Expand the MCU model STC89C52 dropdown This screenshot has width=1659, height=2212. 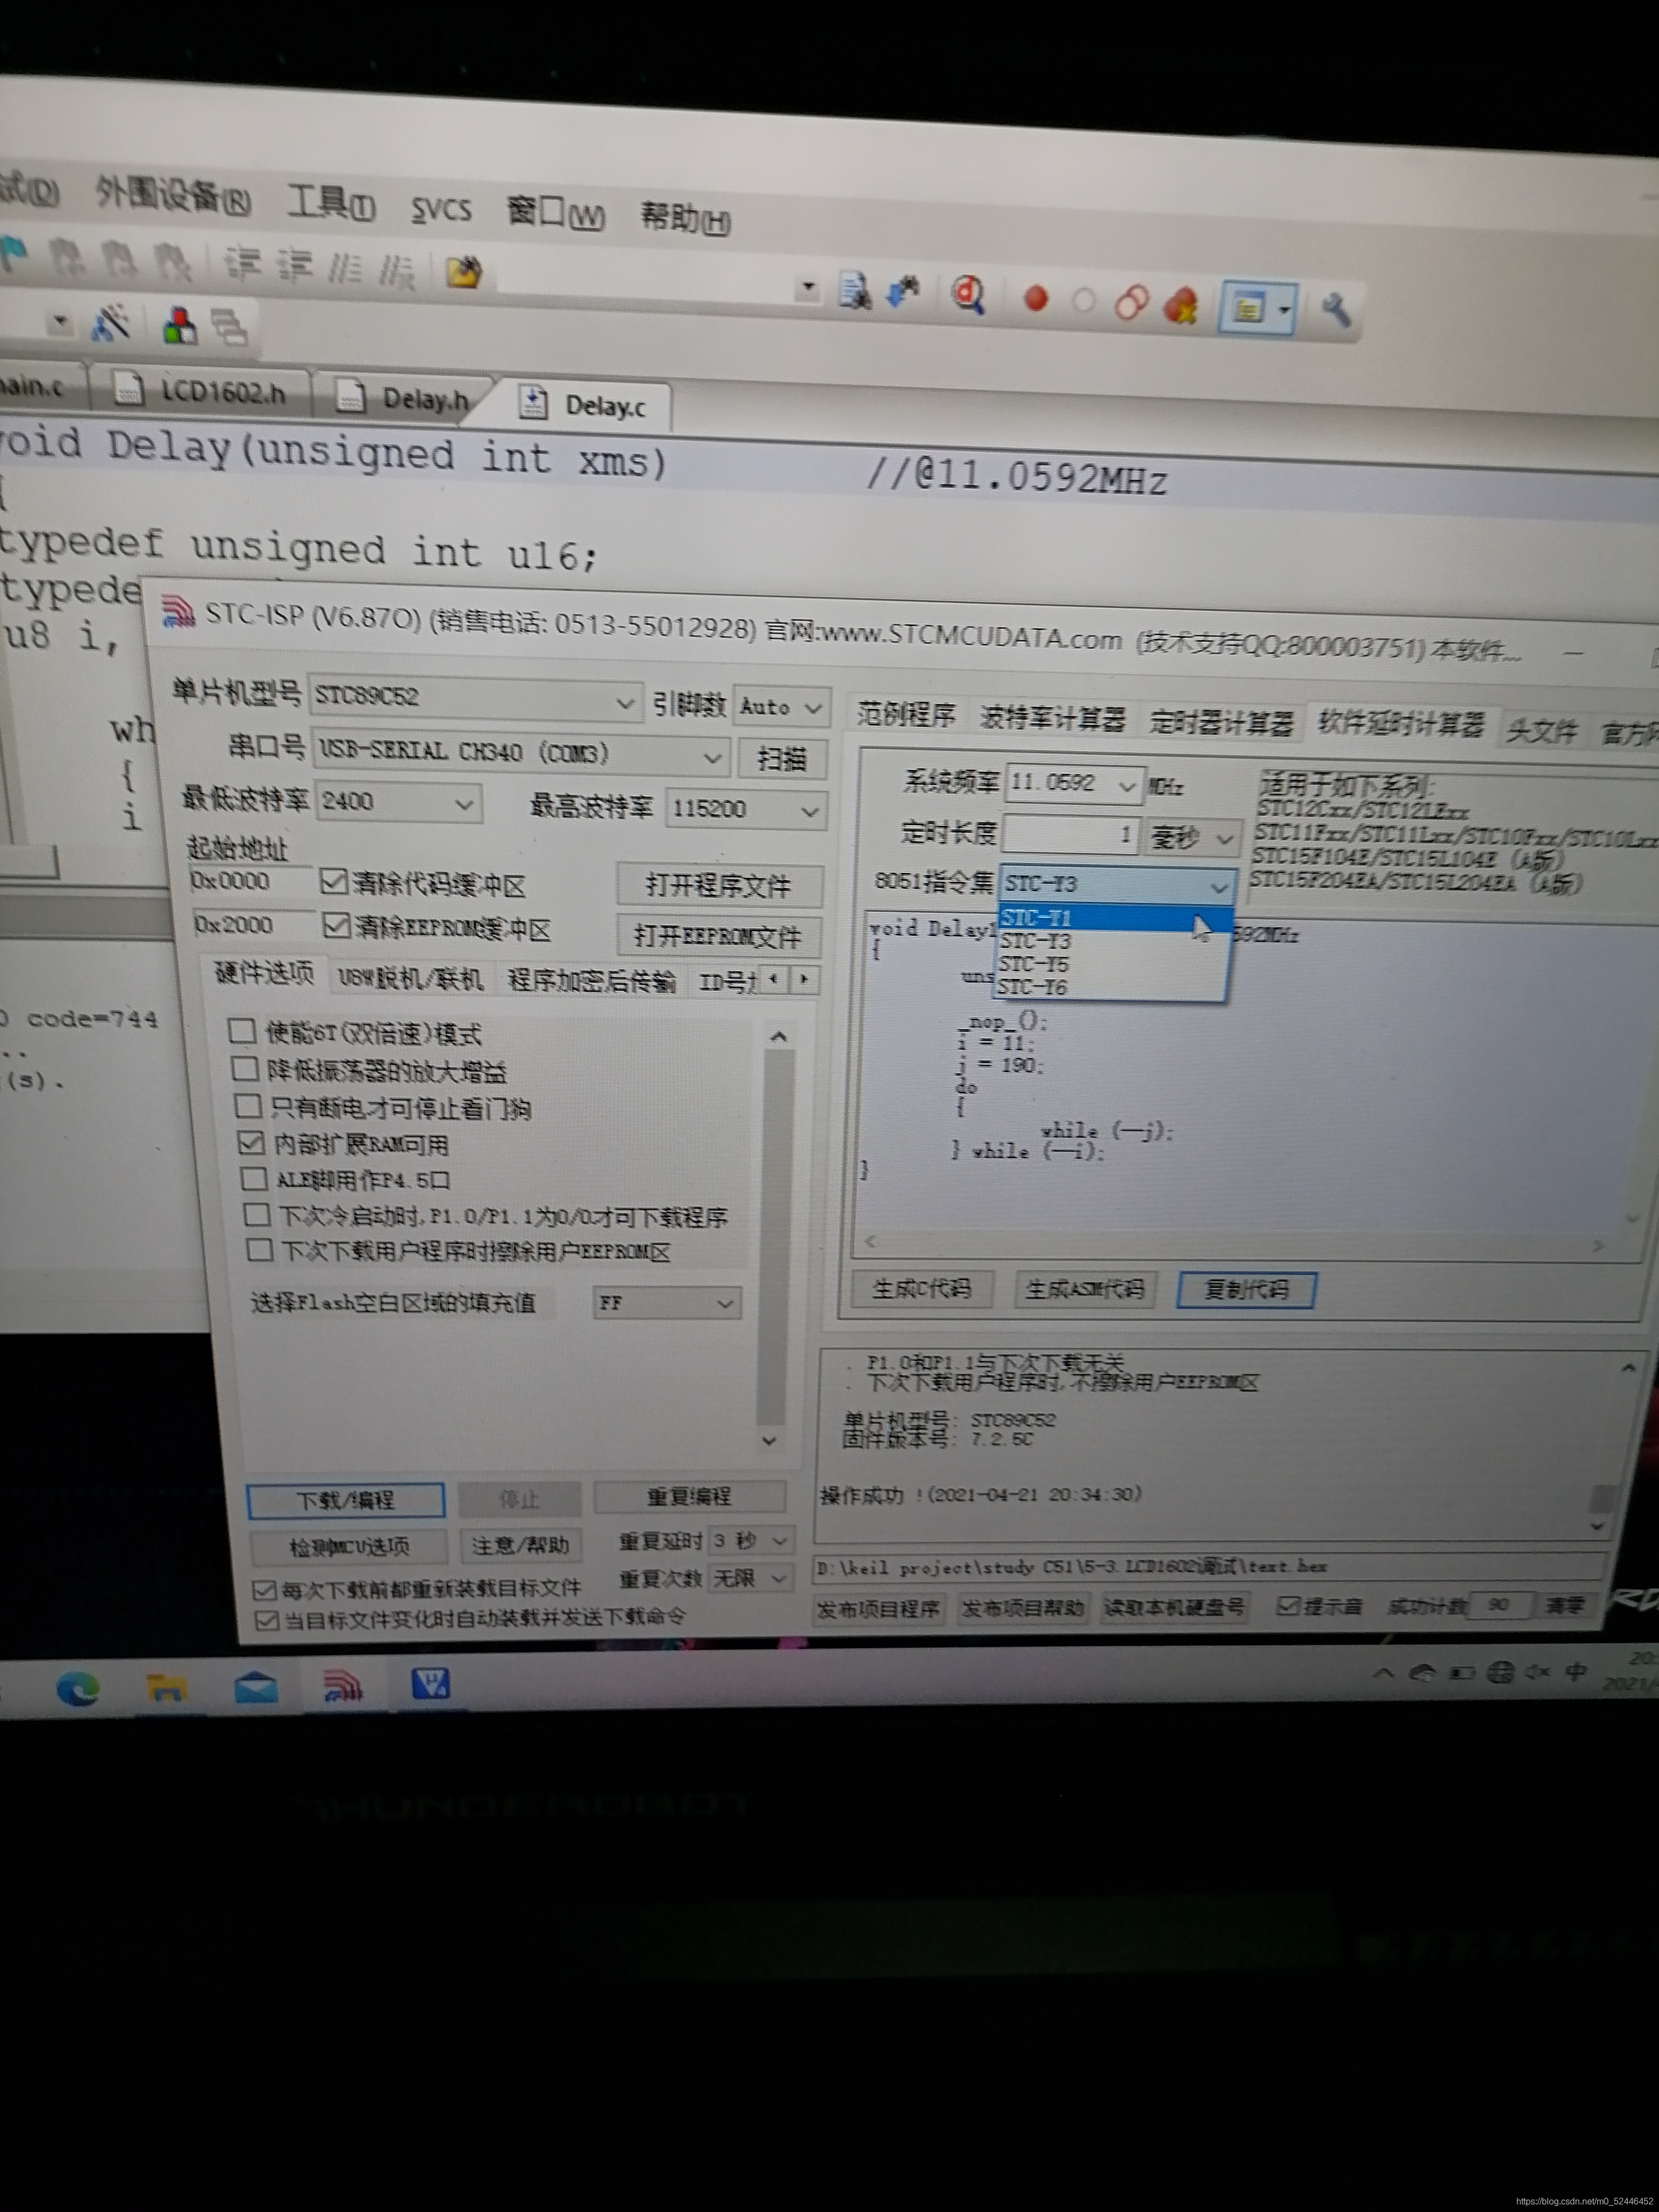[624, 704]
